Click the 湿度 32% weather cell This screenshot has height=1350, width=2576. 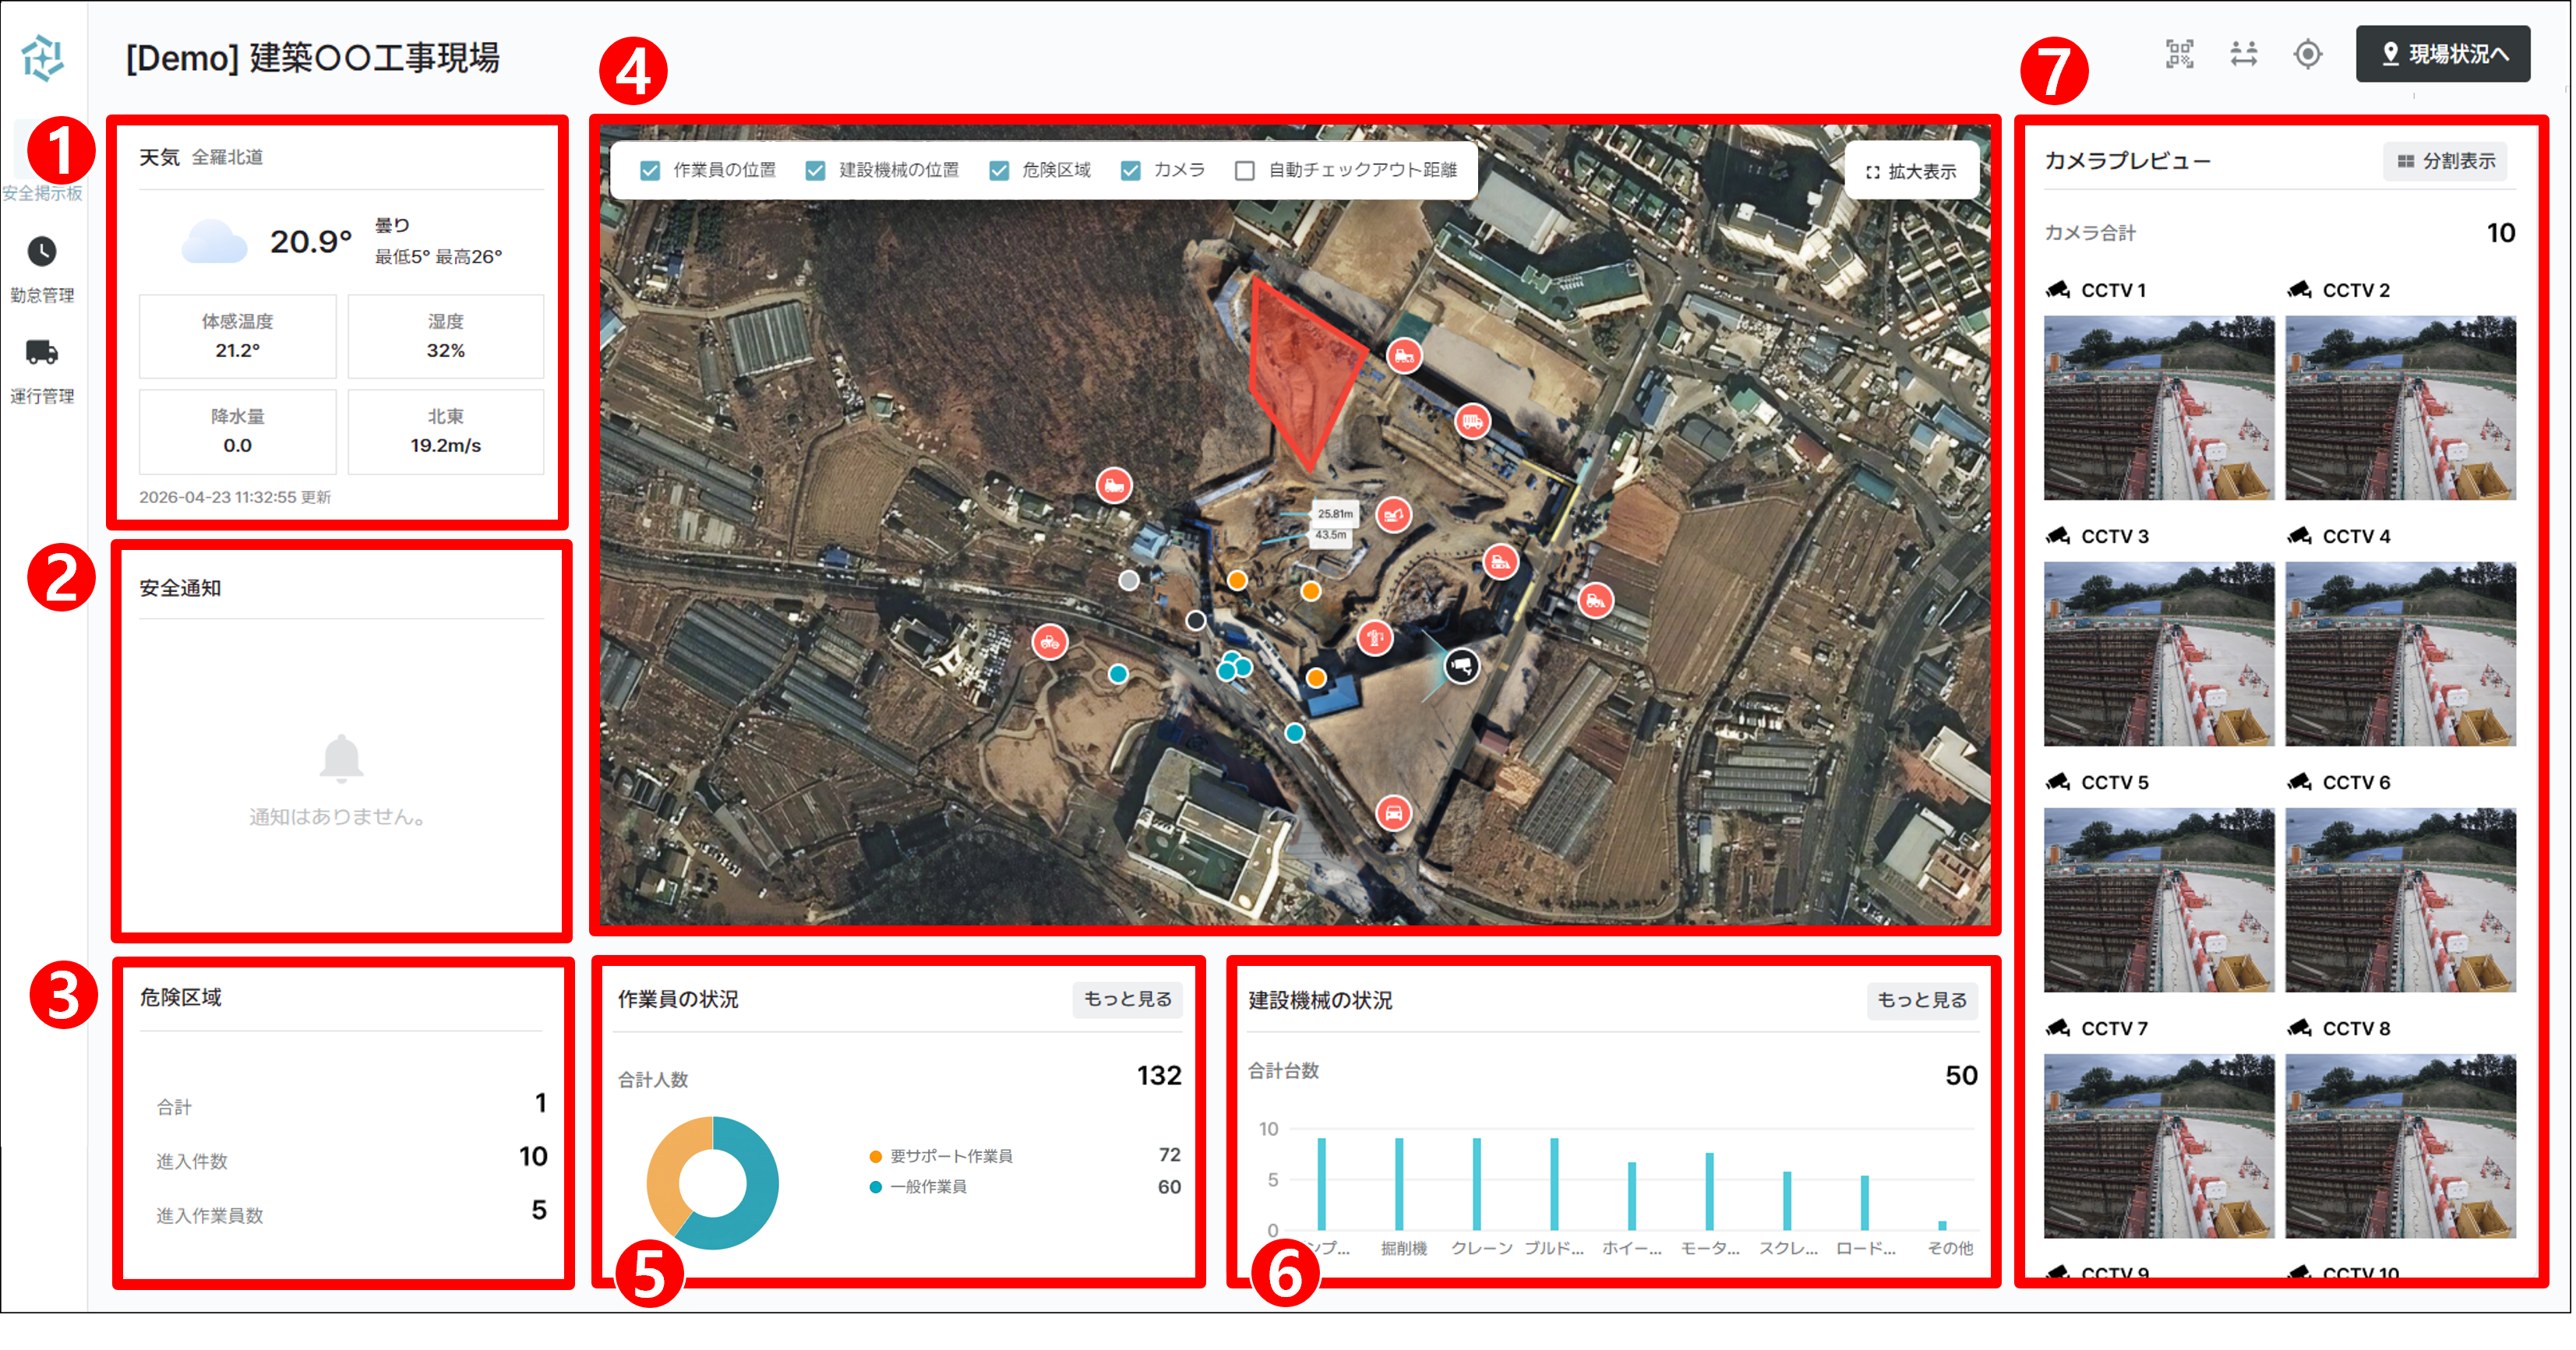tap(445, 336)
